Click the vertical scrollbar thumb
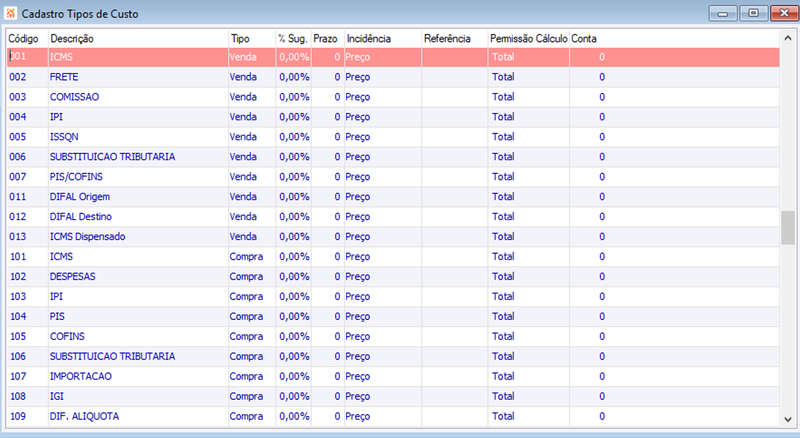This screenshot has height=438, width=800. coord(787,228)
